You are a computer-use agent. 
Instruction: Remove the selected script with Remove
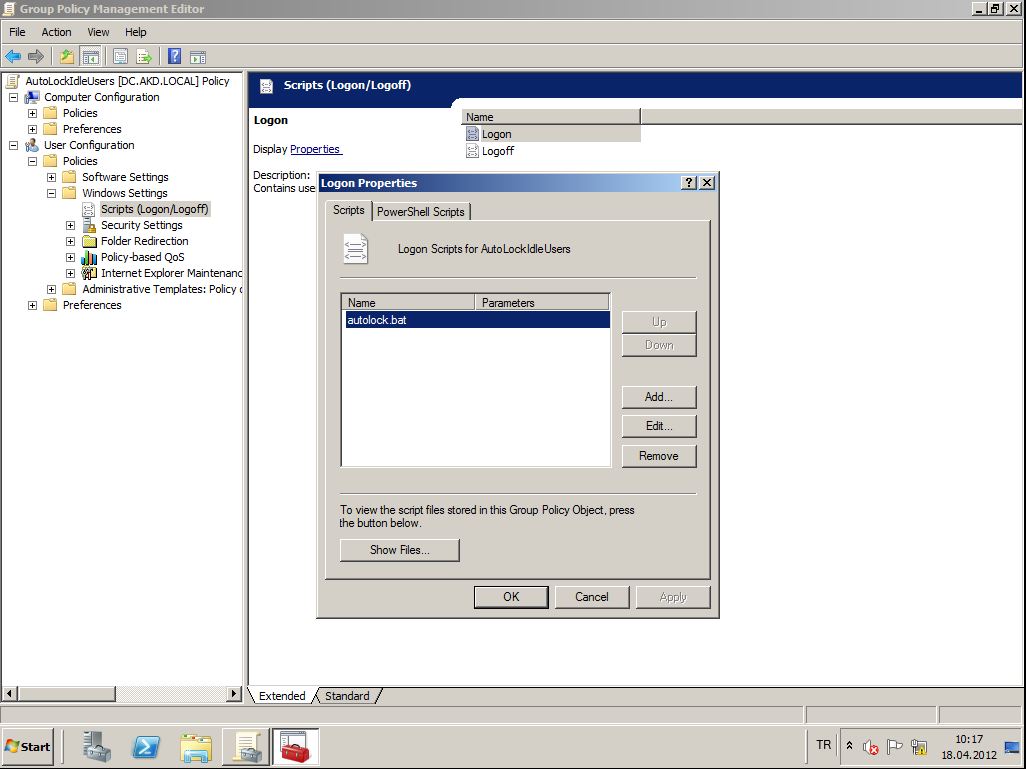tap(658, 456)
